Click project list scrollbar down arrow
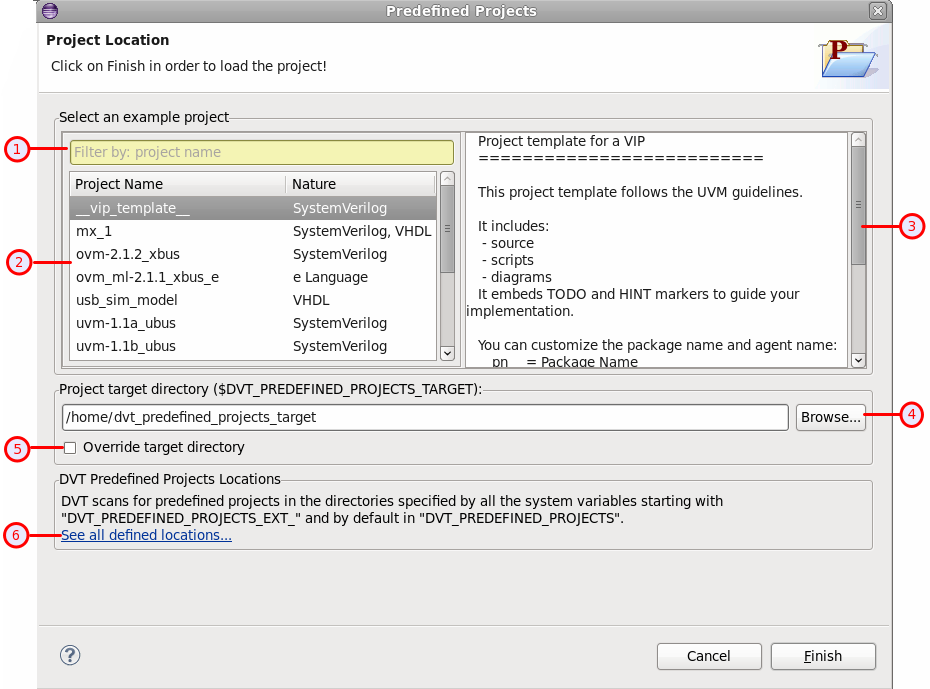Viewport: 930px width, 689px height. click(447, 353)
